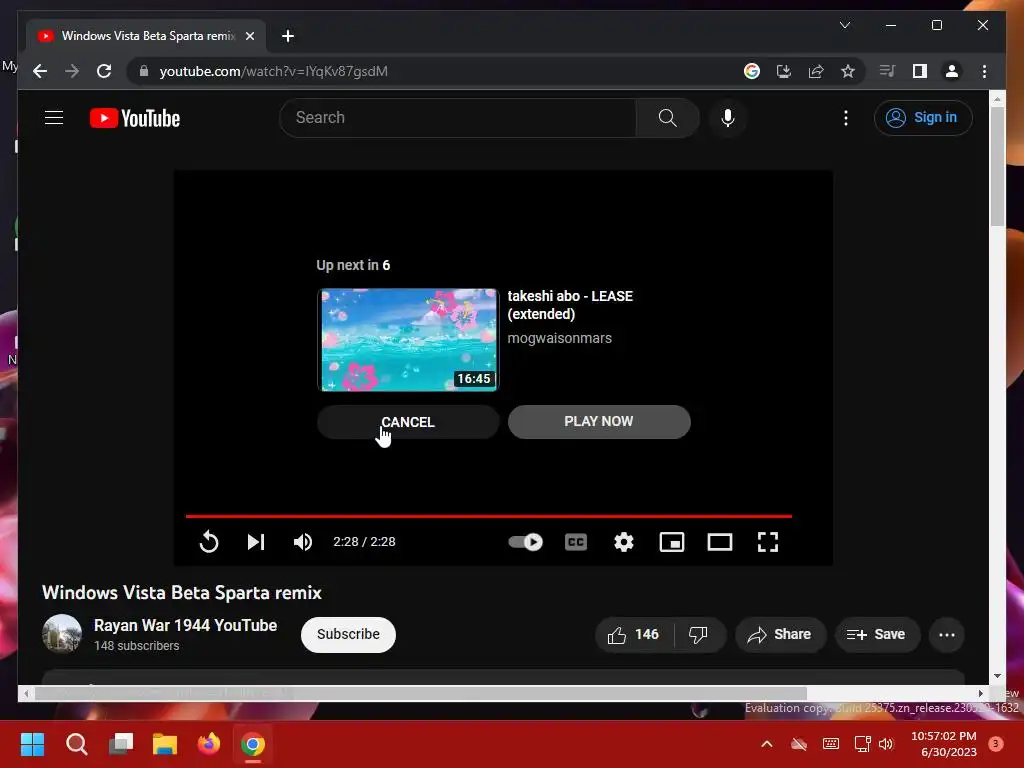Open the YouTube hamburger guide menu
The width and height of the screenshot is (1024, 768).
coord(54,118)
